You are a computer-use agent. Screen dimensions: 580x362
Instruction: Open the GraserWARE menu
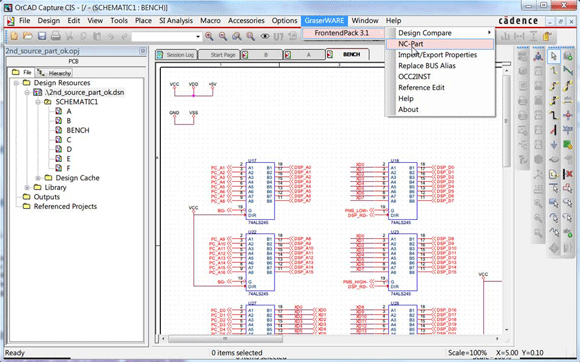tap(324, 21)
